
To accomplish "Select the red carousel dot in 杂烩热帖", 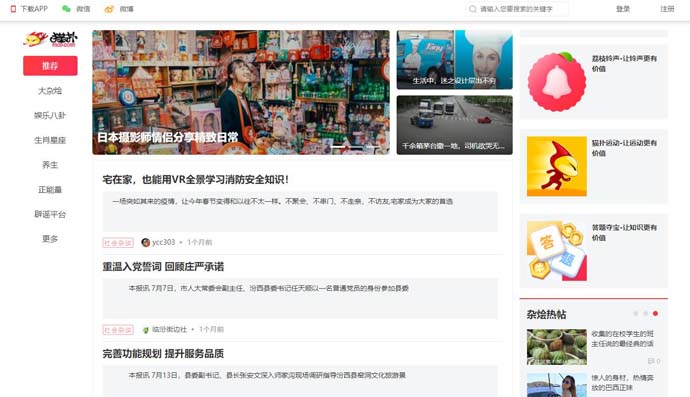I will point(655,313).
